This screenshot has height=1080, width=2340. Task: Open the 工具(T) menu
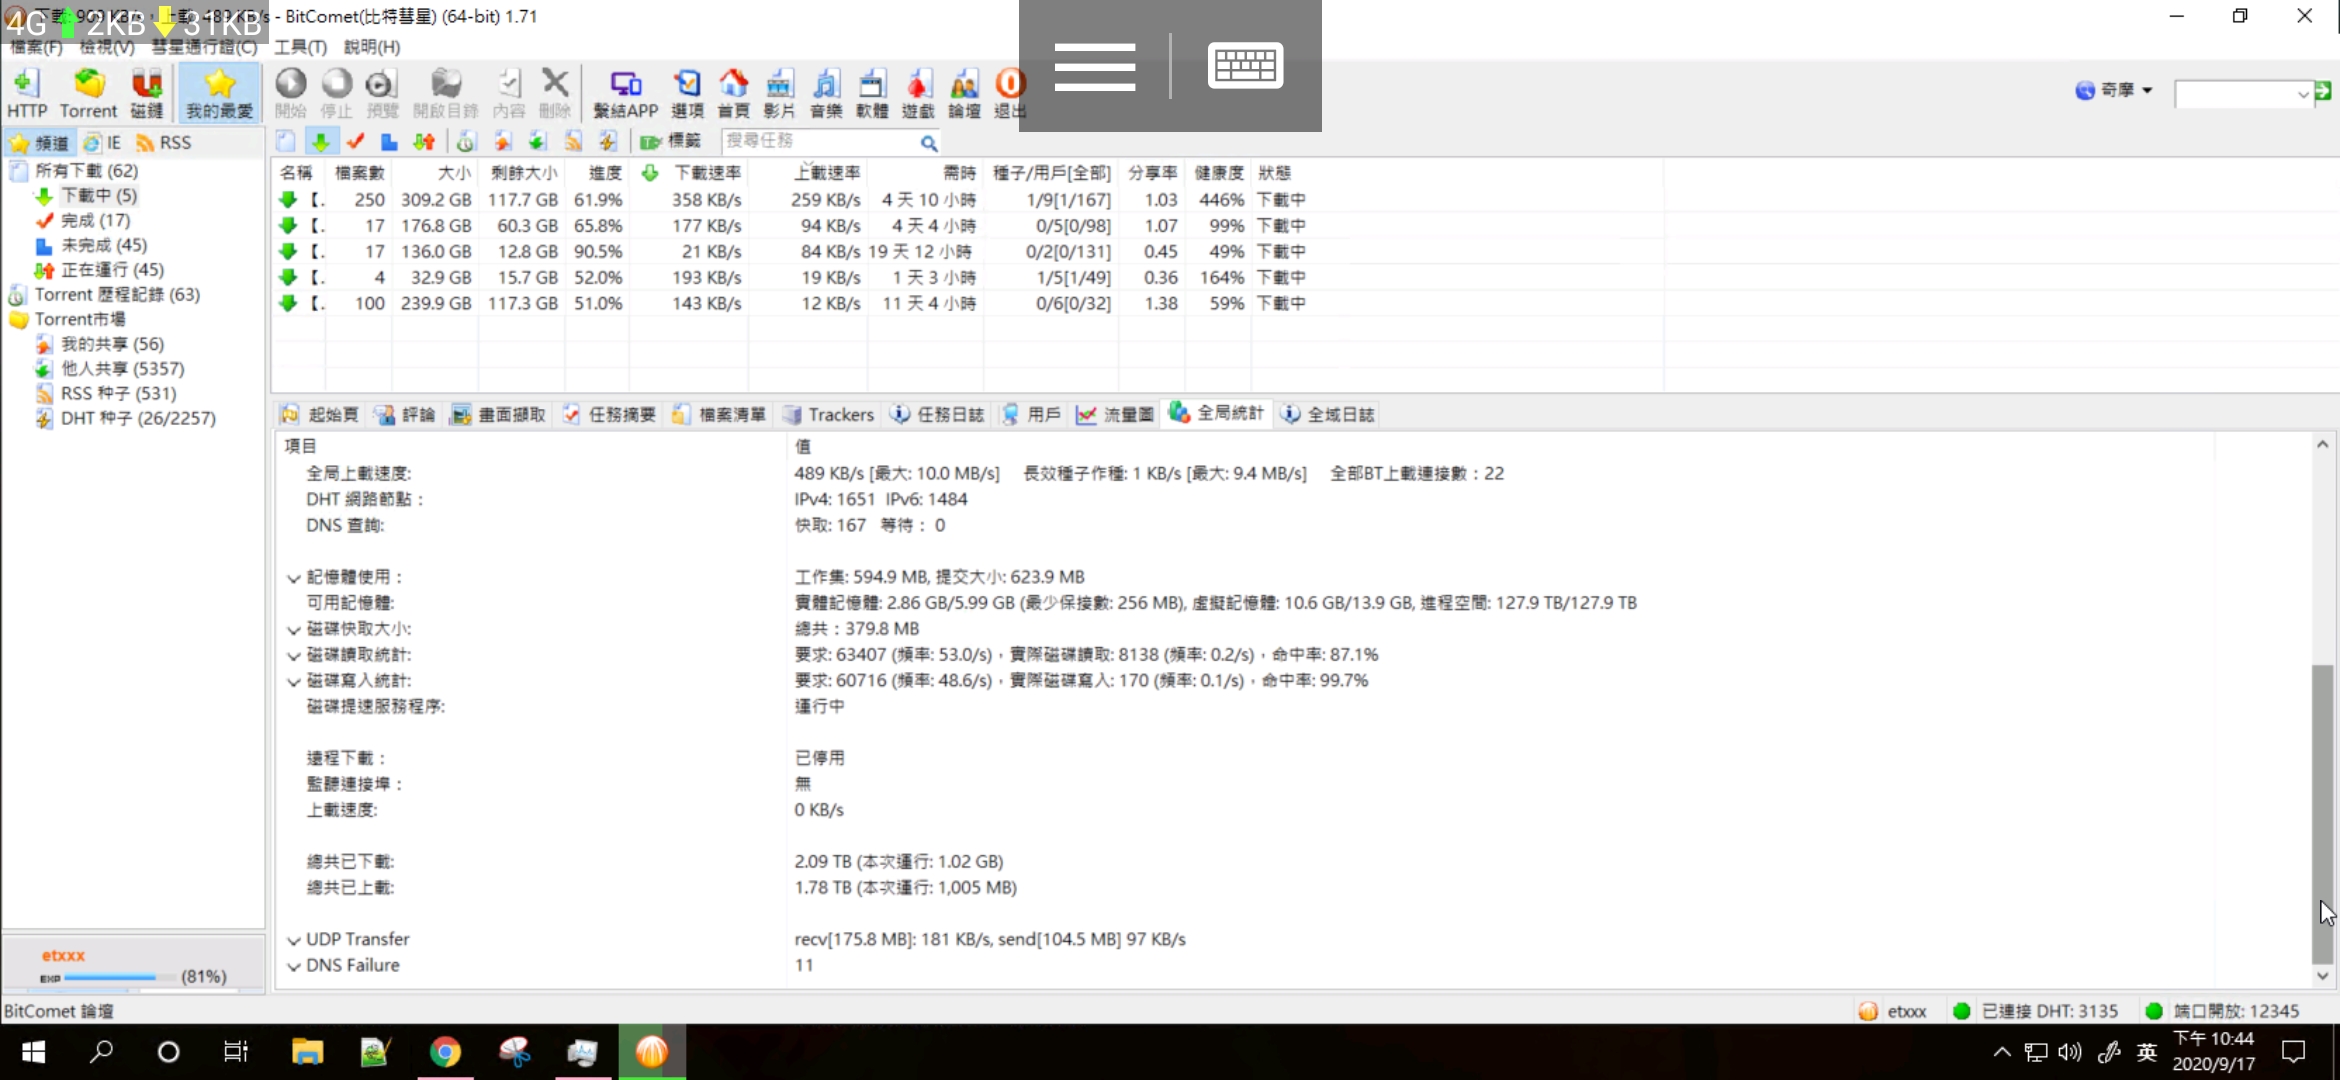(x=301, y=47)
